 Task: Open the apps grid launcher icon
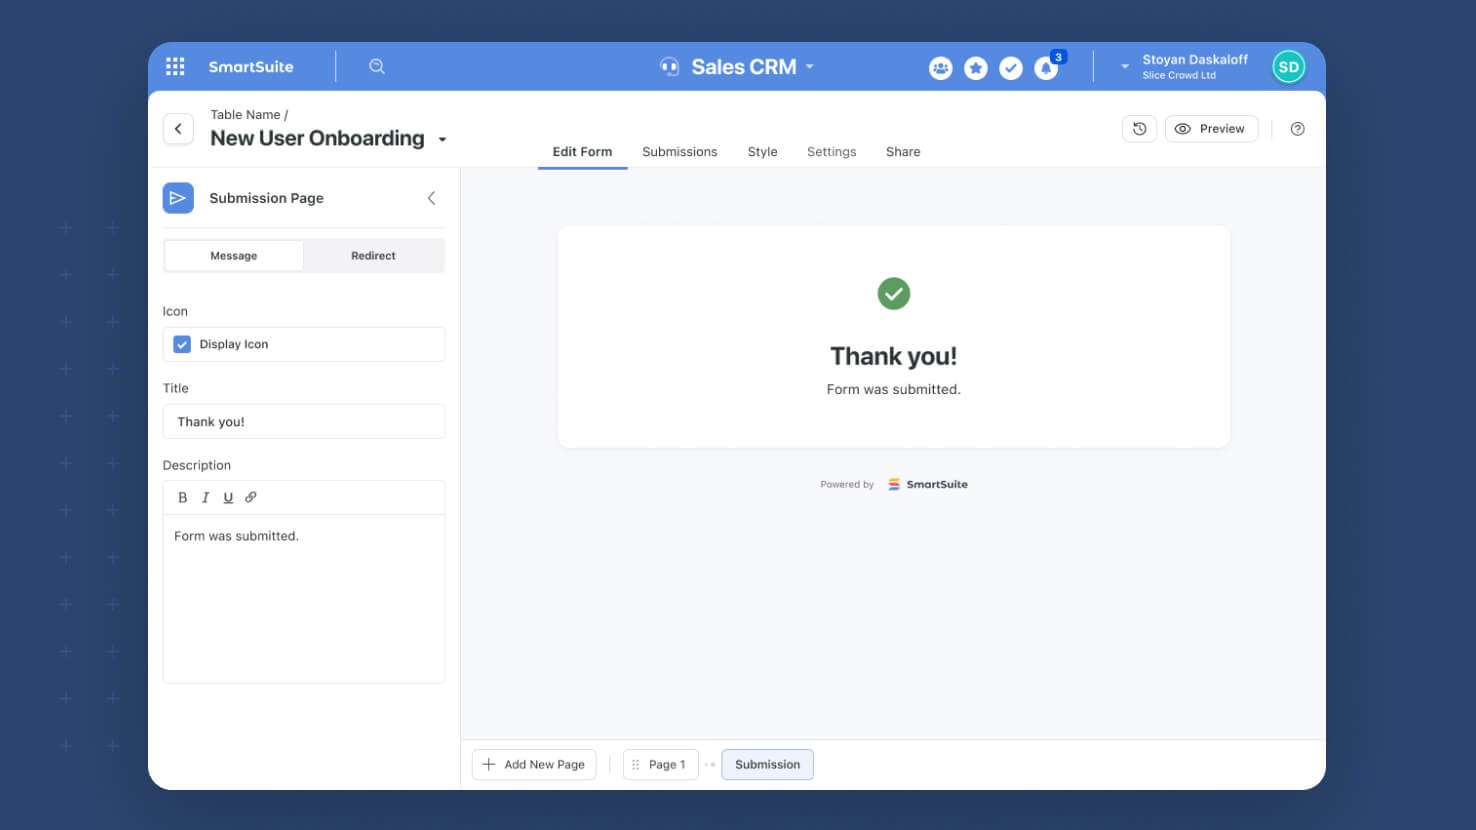[x=175, y=66]
